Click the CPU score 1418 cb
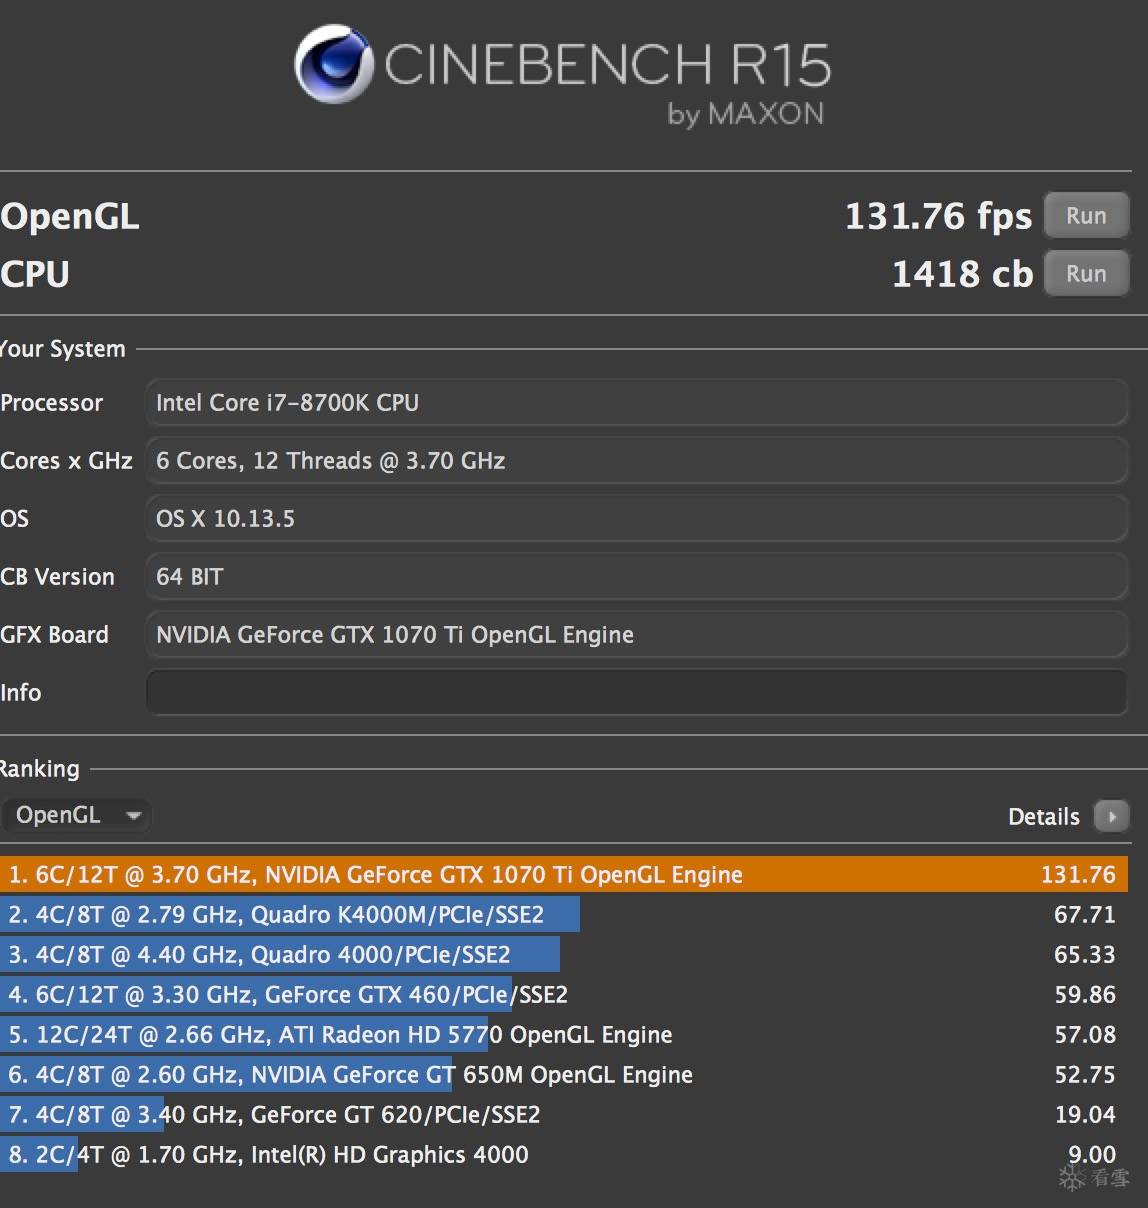Viewport: 1148px width, 1208px height. 962,274
